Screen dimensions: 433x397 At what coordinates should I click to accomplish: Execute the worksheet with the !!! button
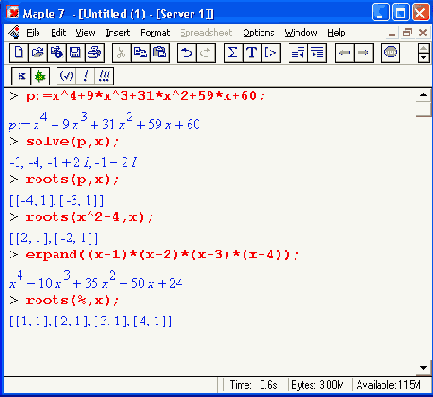coord(104,76)
